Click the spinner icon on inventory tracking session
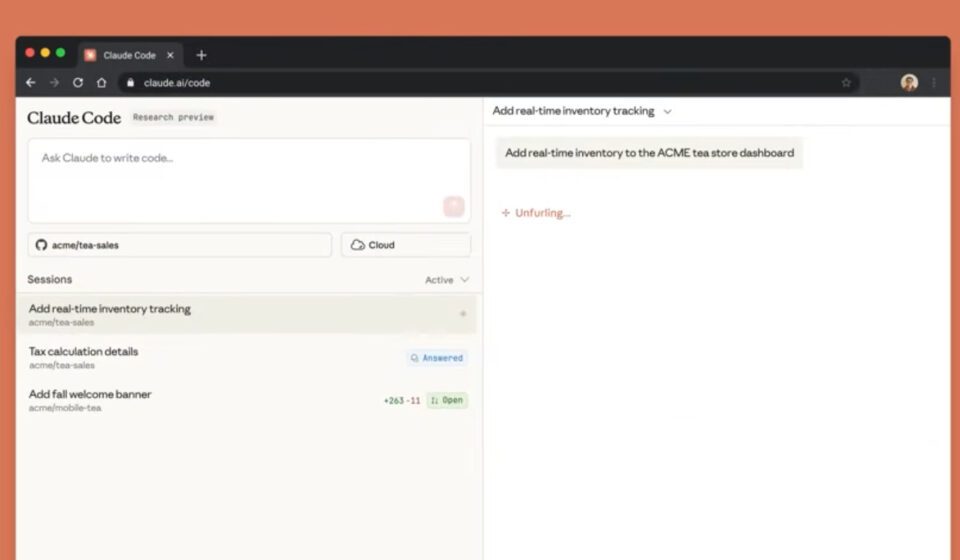The image size is (960, 560). tap(463, 314)
